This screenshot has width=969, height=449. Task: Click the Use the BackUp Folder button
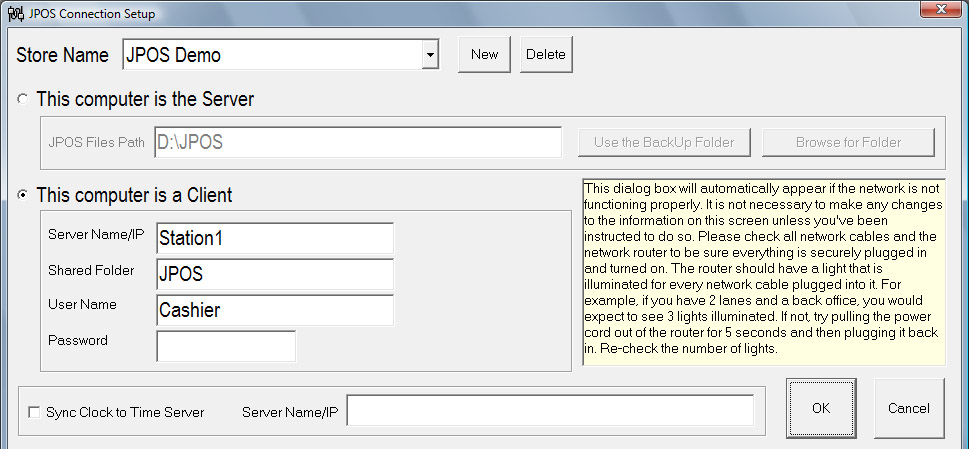[664, 142]
